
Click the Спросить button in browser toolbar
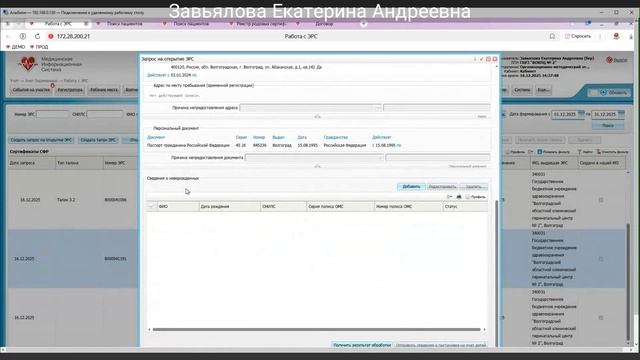578,36
